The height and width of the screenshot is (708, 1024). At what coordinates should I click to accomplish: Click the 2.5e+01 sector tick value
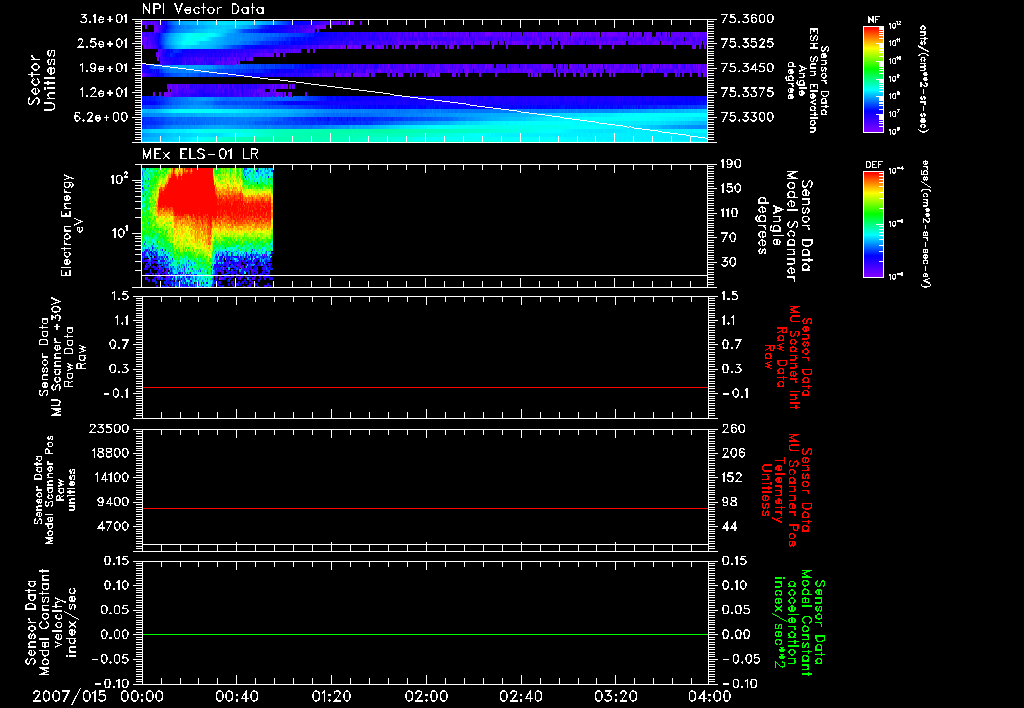(x=103, y=43)
